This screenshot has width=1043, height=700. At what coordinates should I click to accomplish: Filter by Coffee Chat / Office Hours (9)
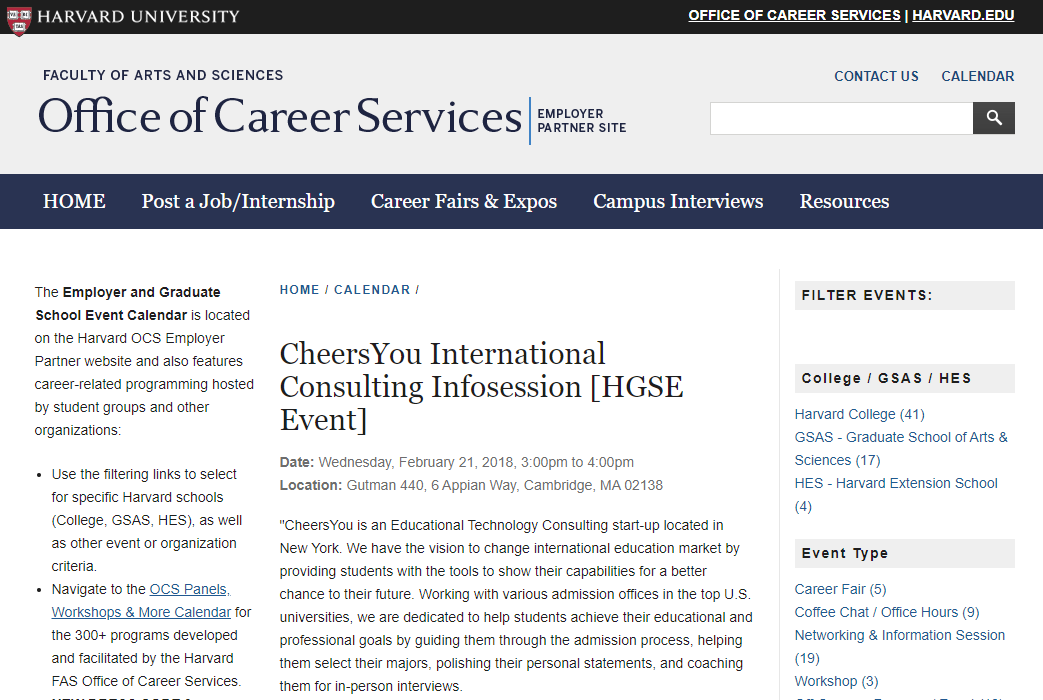coord(887,612)
